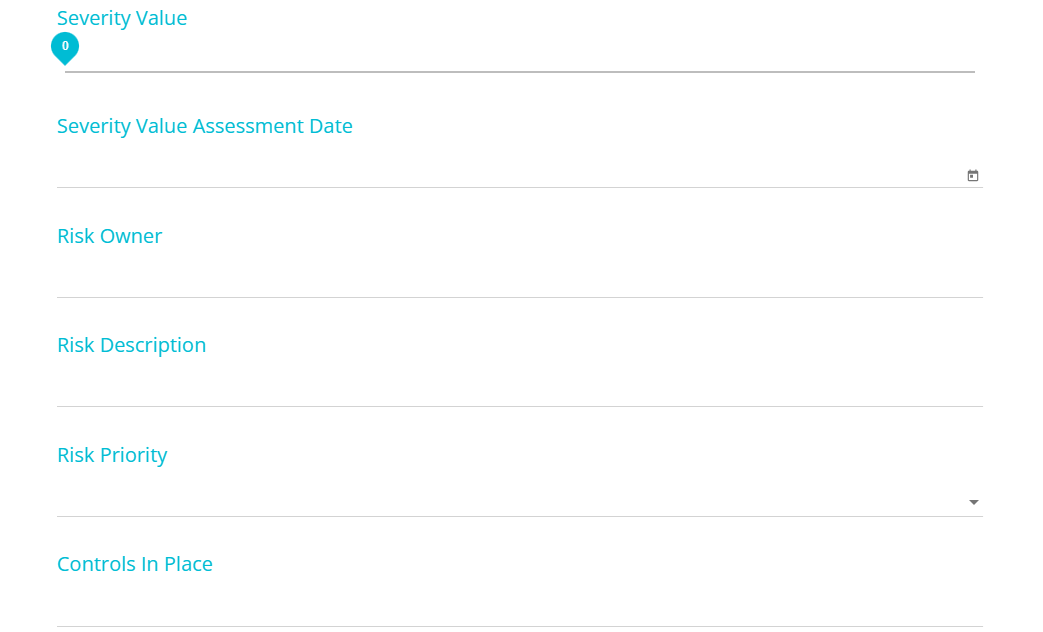Image resolution: width=1043 pixels, height=632 pixels.
Task: Click the Severity Value Assessment Date label
Action: pos(205,126)
